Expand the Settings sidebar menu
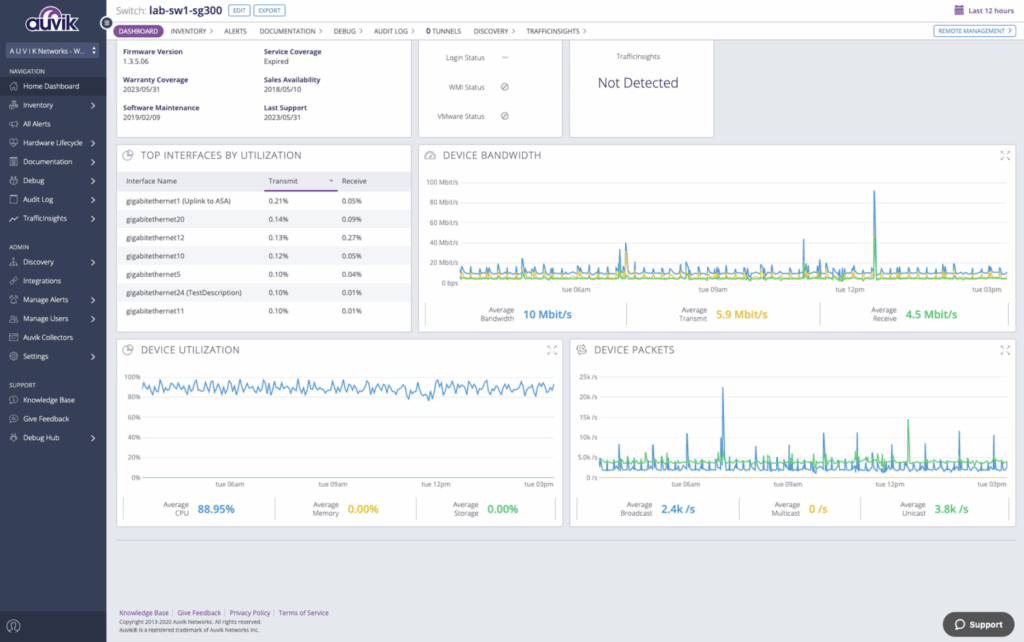 coord(93,357)
